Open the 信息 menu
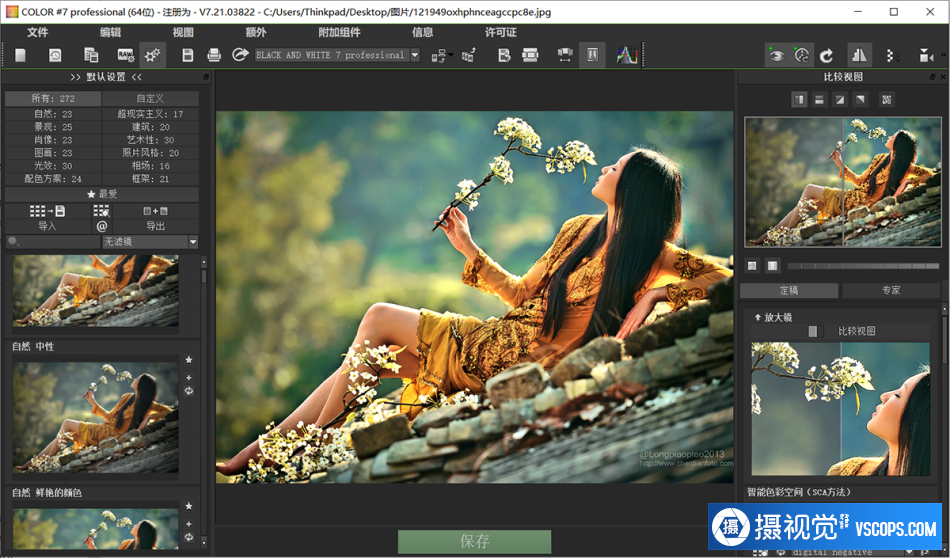This screenshot has width=950, height=558. point(422,32)
